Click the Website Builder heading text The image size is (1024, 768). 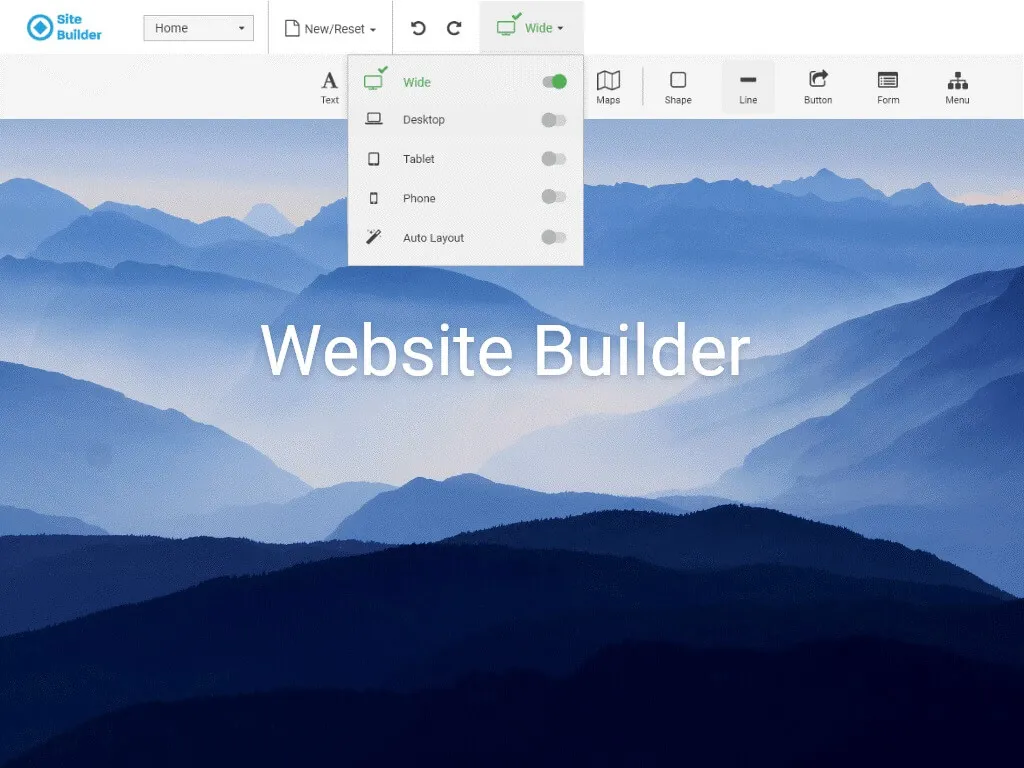505,350
